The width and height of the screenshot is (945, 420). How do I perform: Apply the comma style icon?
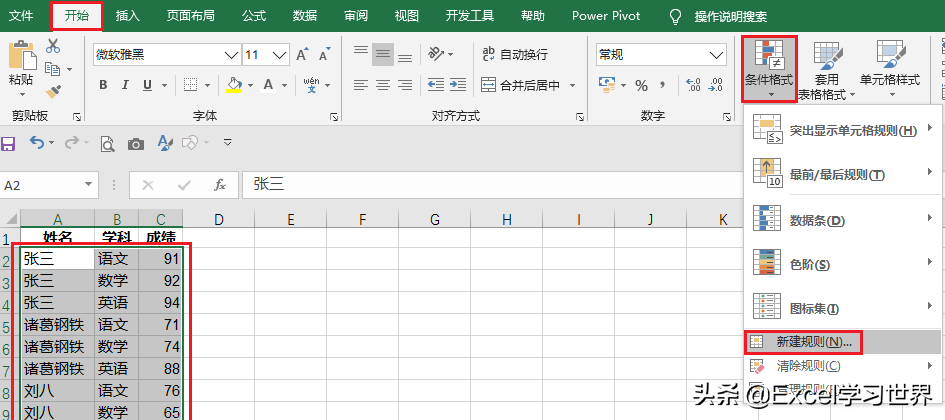click(663, 85)
